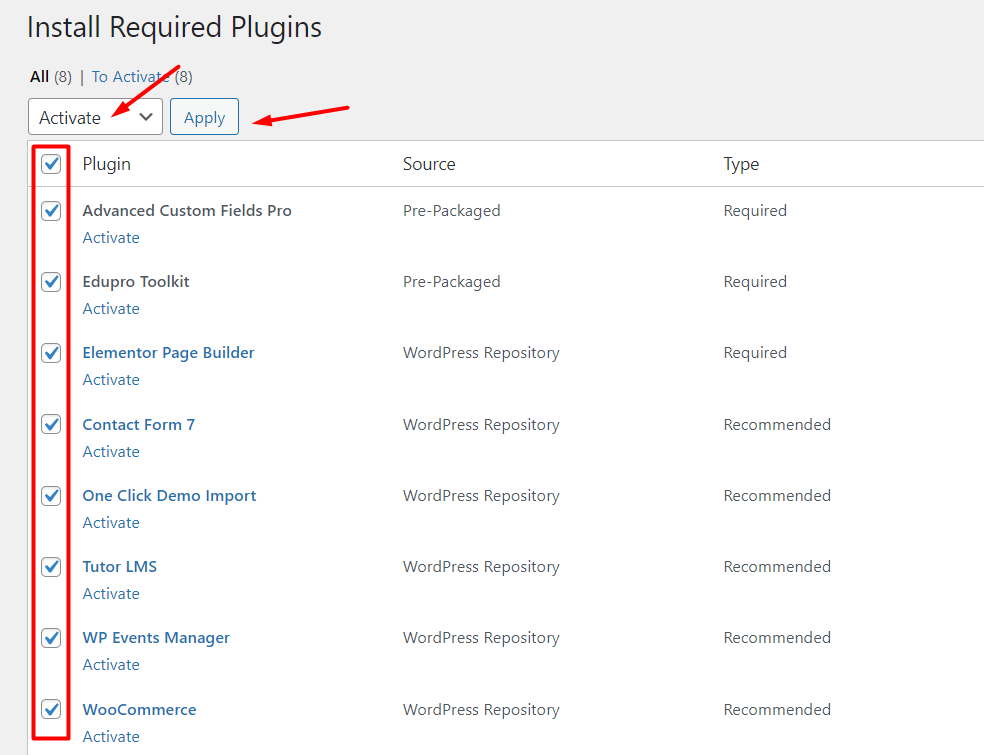Toggle the Tutor LMS checkbox

[x=51, y=567]
